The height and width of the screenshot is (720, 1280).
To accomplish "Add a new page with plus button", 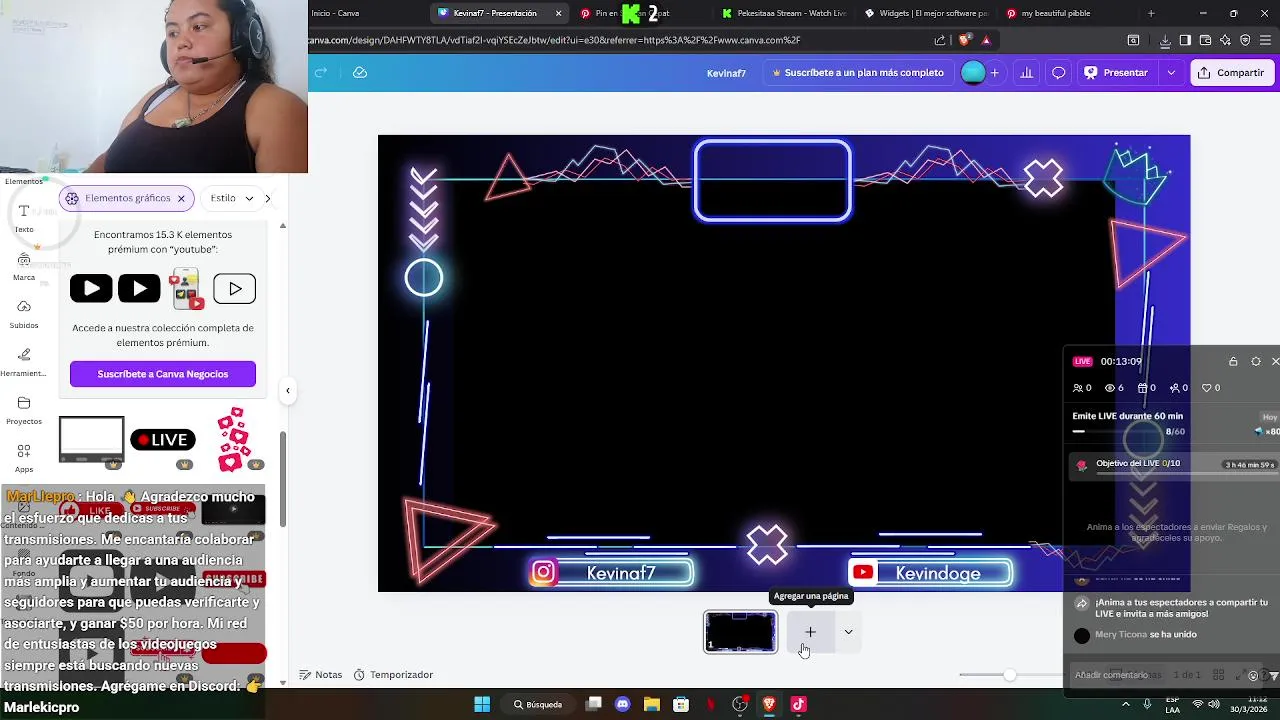I will tap(810, 632).
